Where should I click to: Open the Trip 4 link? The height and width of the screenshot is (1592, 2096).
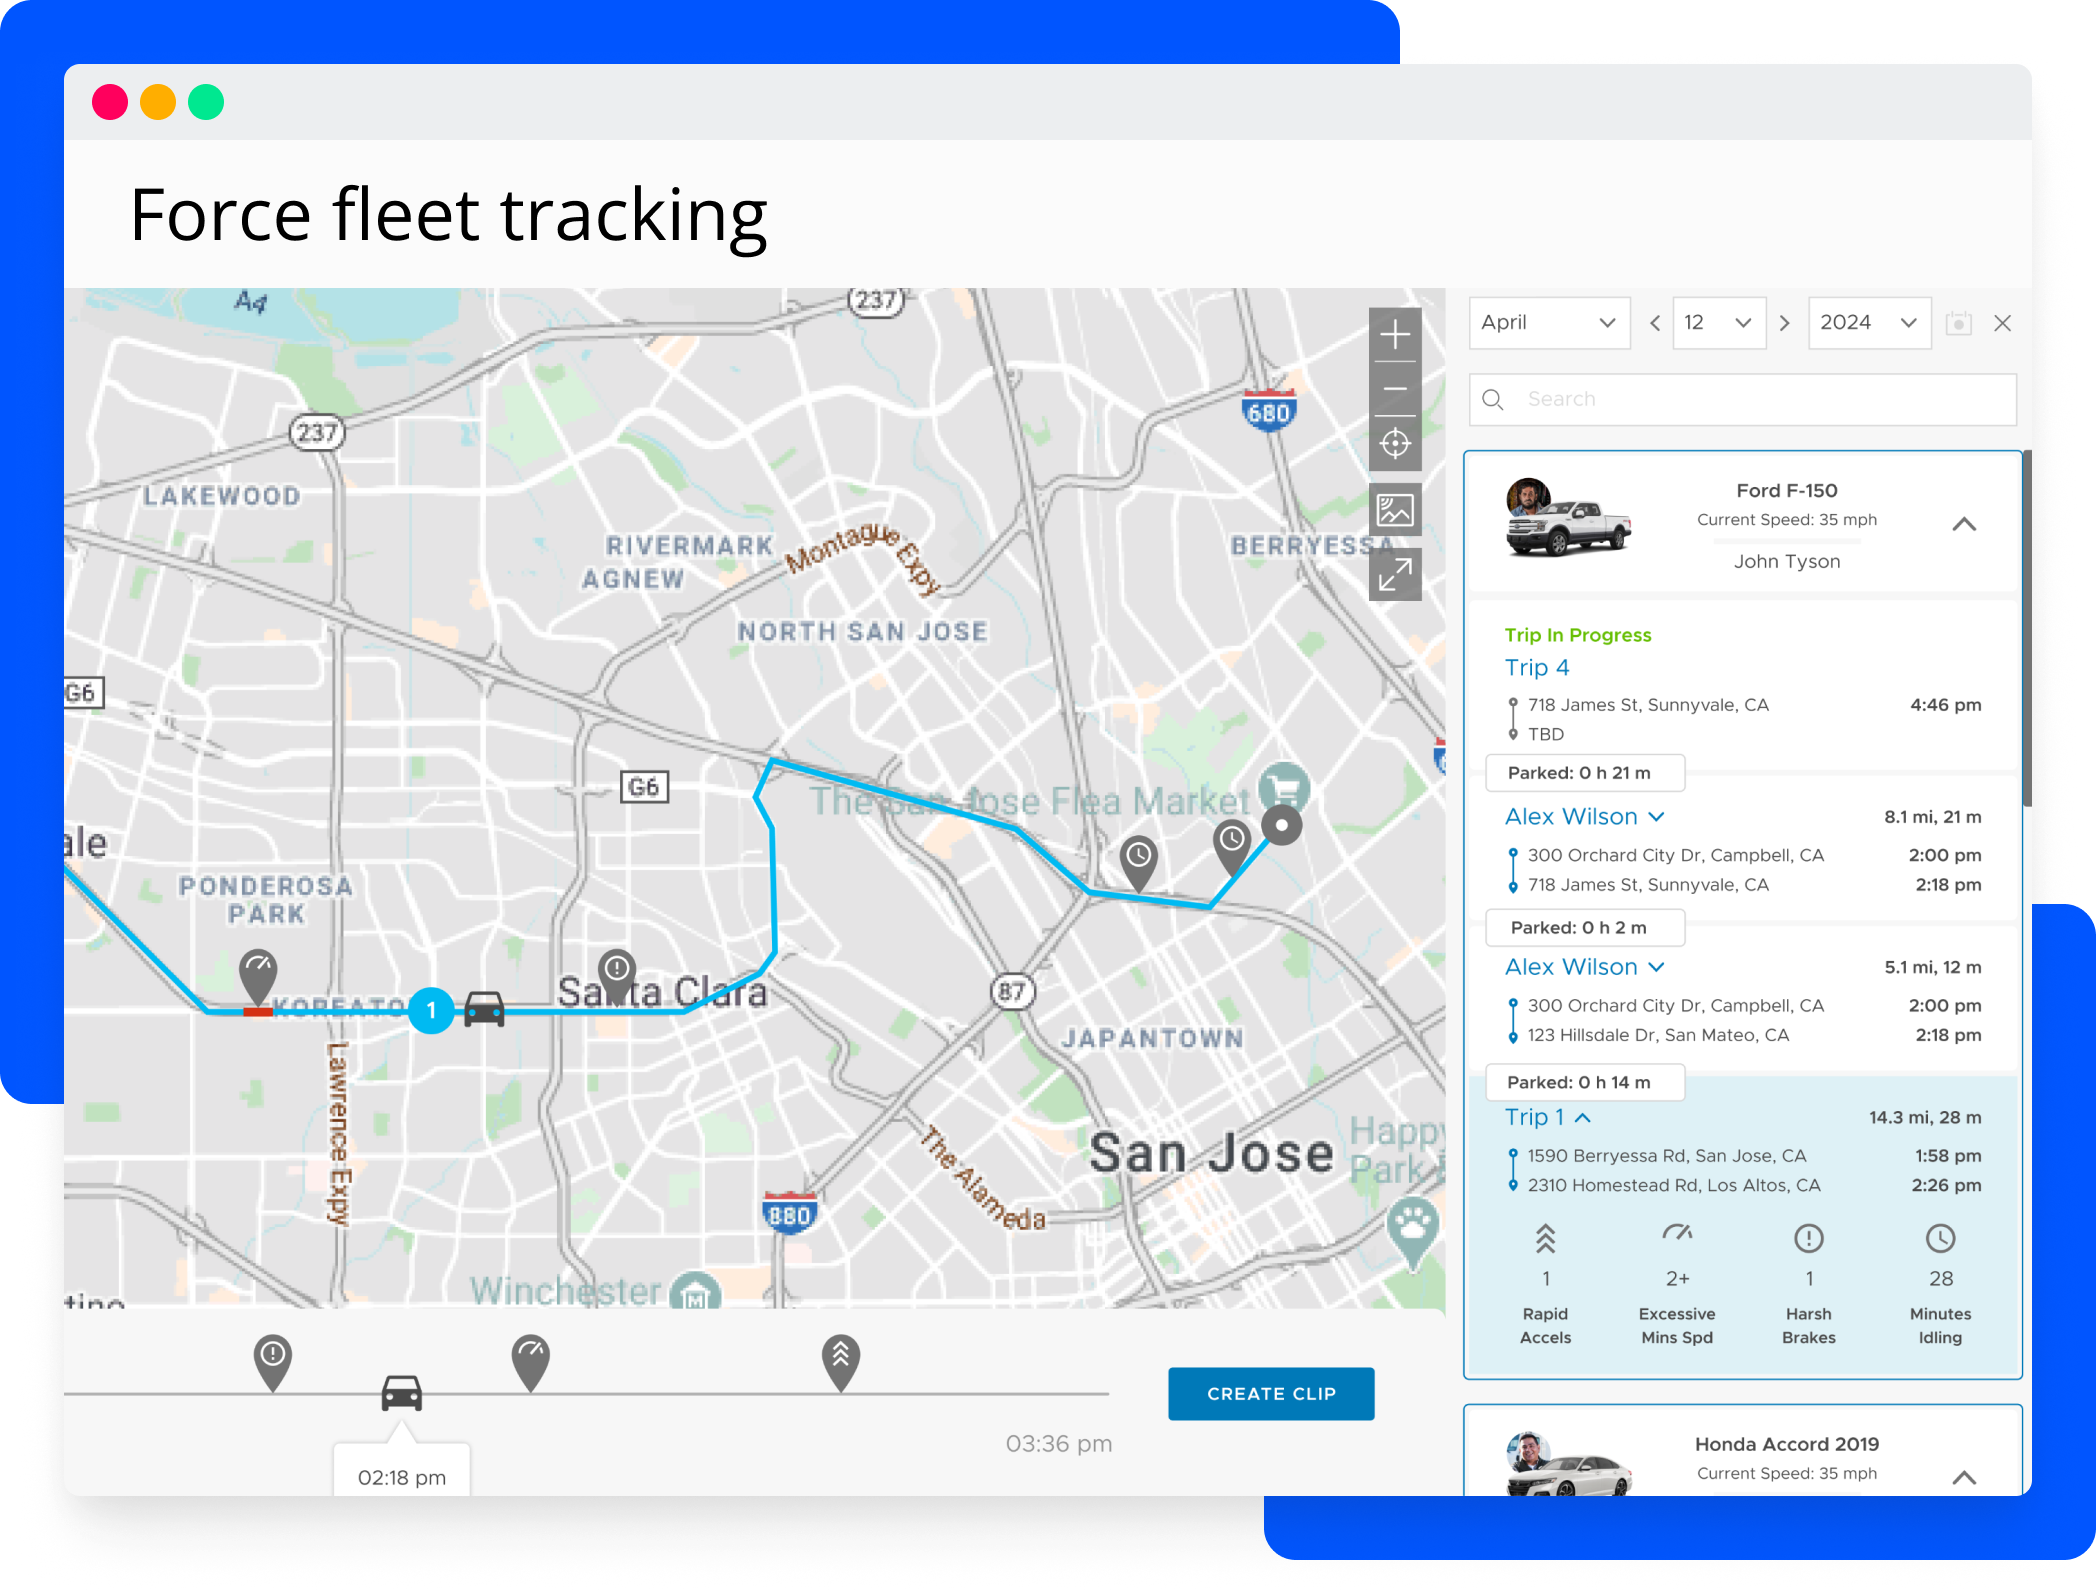point(1537,667)
